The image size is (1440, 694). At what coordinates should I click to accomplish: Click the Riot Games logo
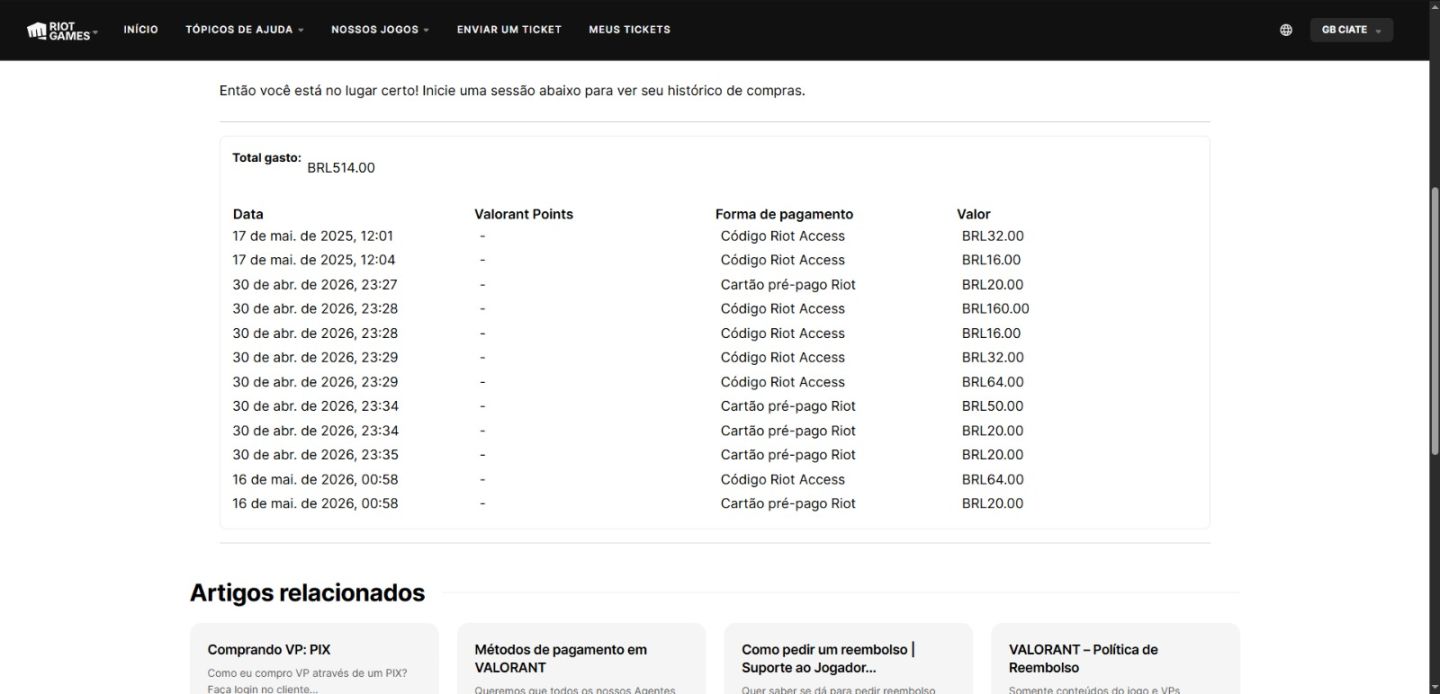tap(61, 30)
